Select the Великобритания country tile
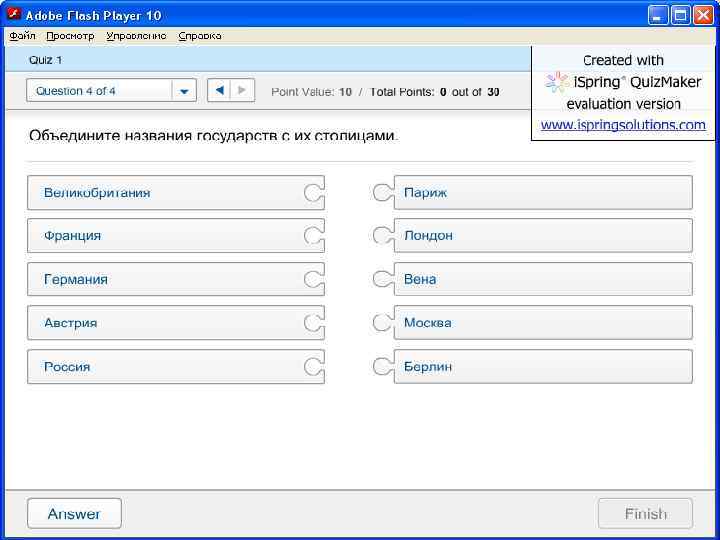The width and height of the screenshot is (720, 540). pos(176,192)
